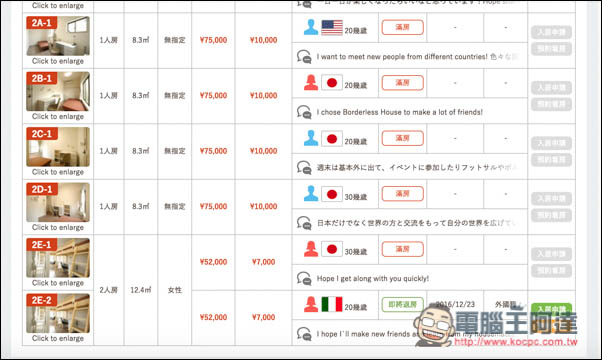Click 'Click to enlarge' under room 2E-2
This screenshot has width=602, height=360.
pyautogui.click(x=58, y=338)
